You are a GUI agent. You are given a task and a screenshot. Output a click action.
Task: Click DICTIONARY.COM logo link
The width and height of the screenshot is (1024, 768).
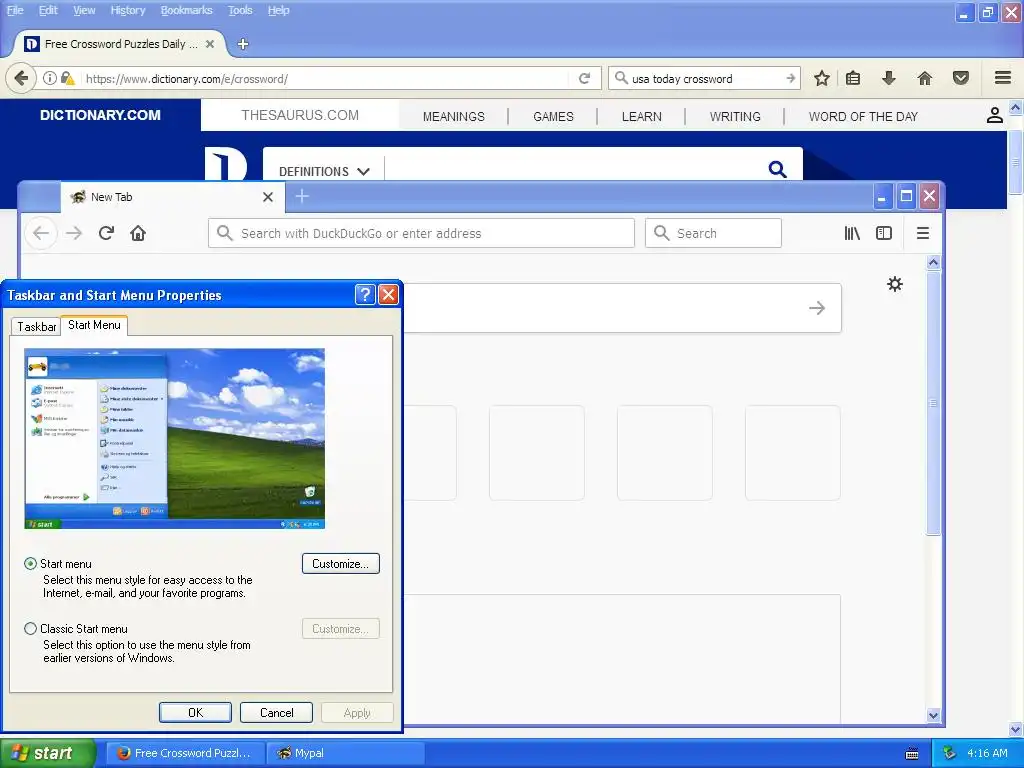pos(100,115)
